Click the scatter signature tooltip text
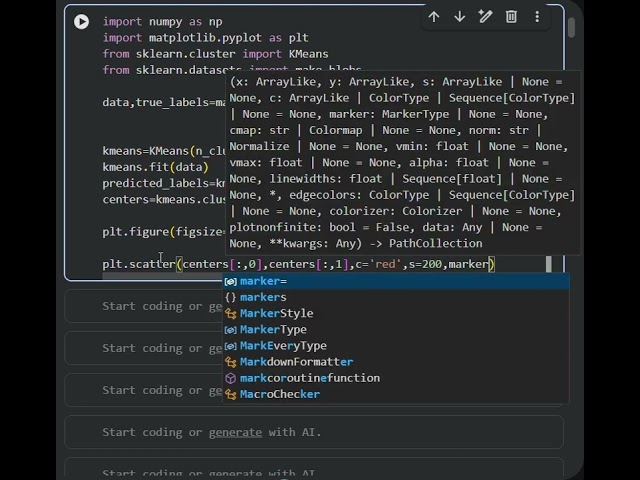 (402, 162)
